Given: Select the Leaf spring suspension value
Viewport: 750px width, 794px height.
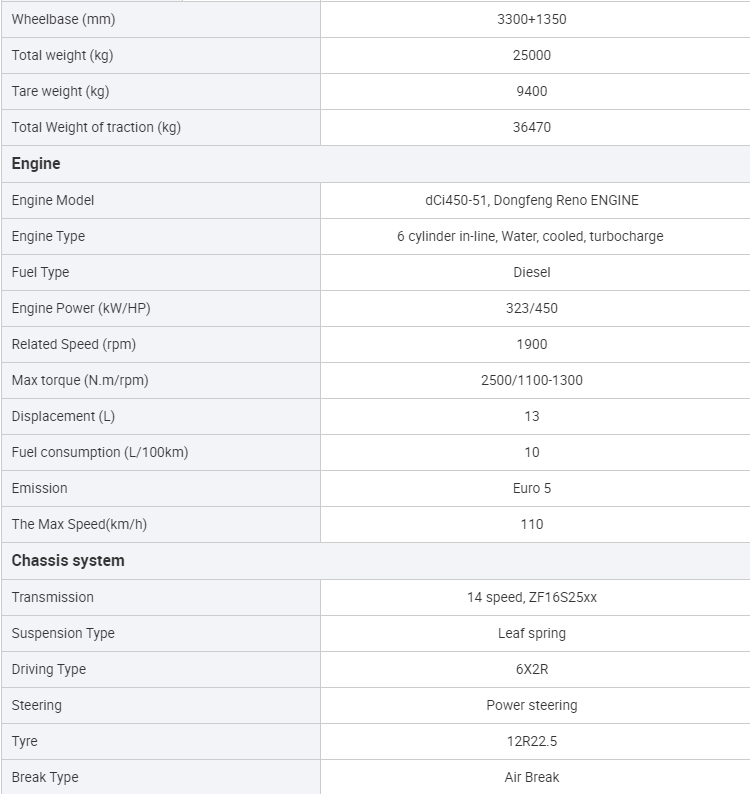Looking at the screenshot, I should click(x=531, y=633).
